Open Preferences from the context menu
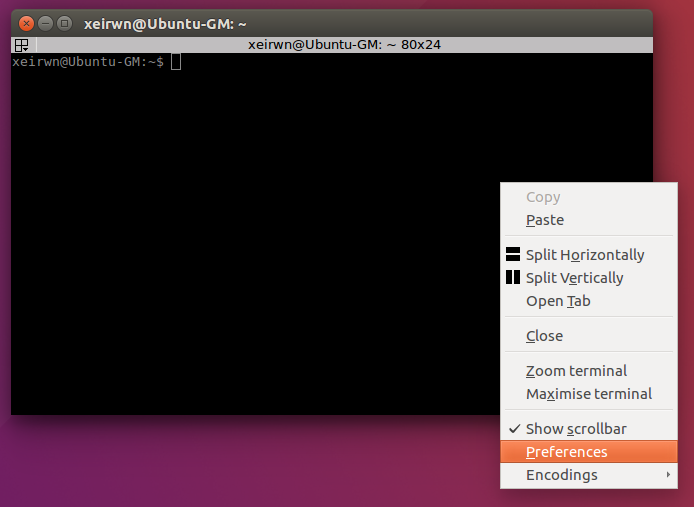Viewport: 694px width, 507px height. pos(589,452)
